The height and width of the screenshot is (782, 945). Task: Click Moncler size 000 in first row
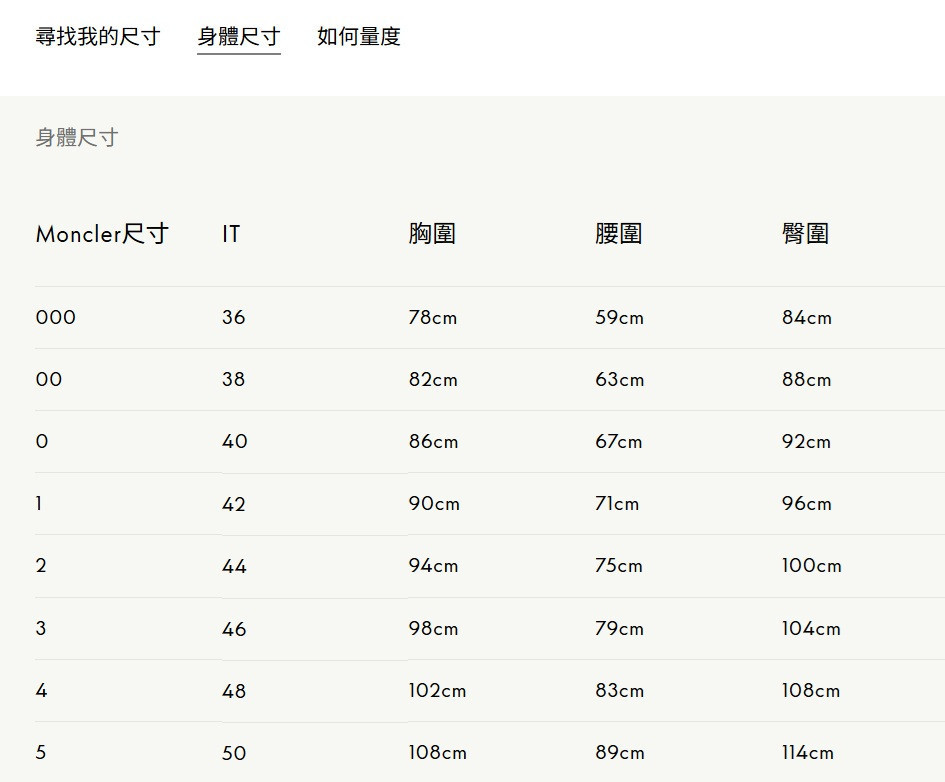(x=56, y=318)
